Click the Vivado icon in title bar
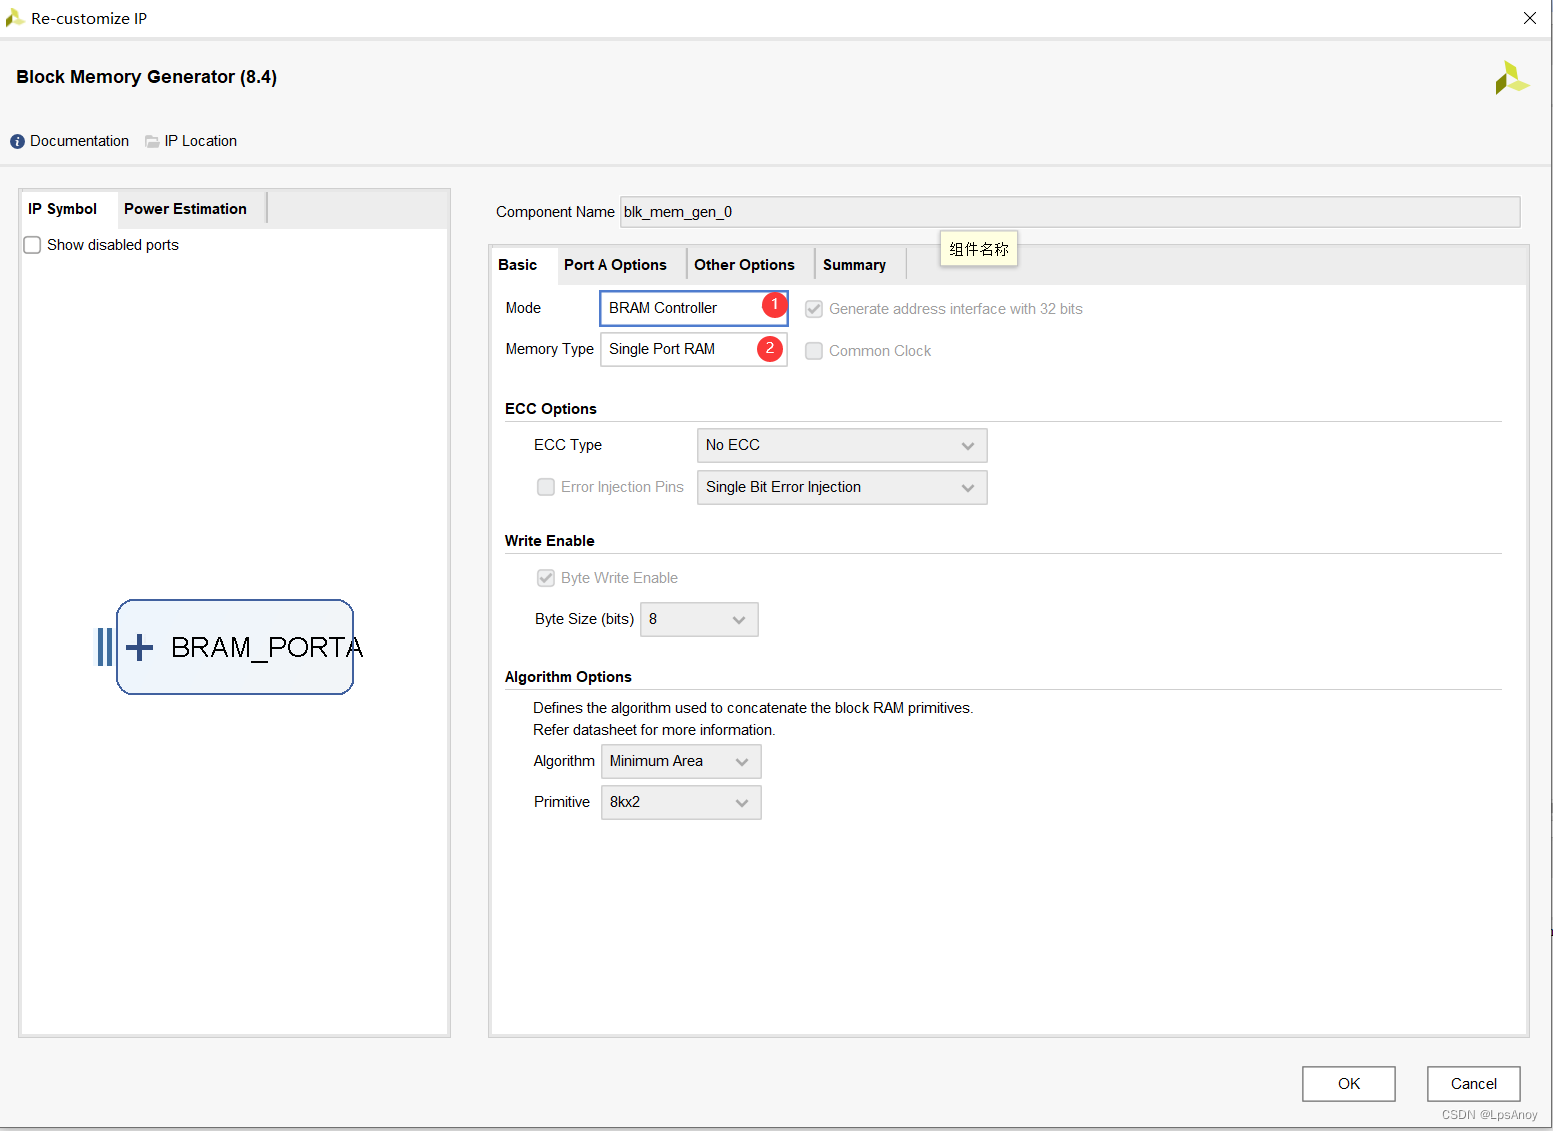This screenshot has height=1131, width=1553. tap(14, 18)
